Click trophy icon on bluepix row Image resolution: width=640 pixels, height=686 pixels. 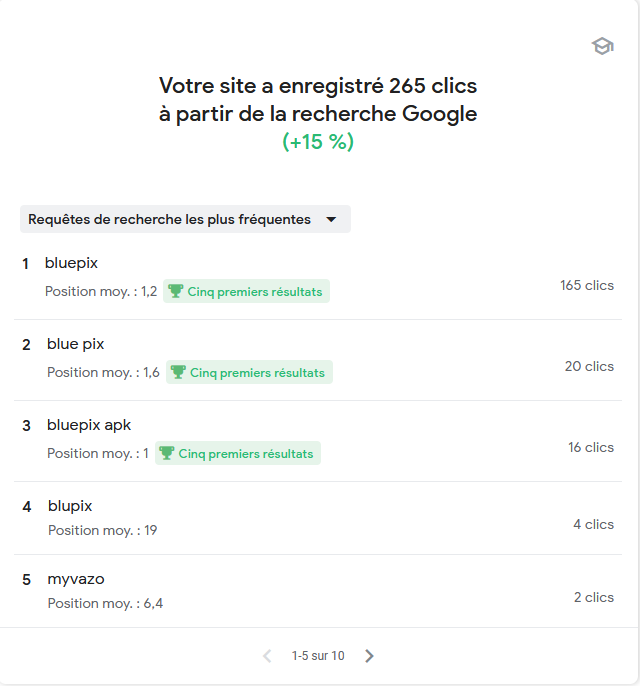pyautogui.click(x=176, y=292)
